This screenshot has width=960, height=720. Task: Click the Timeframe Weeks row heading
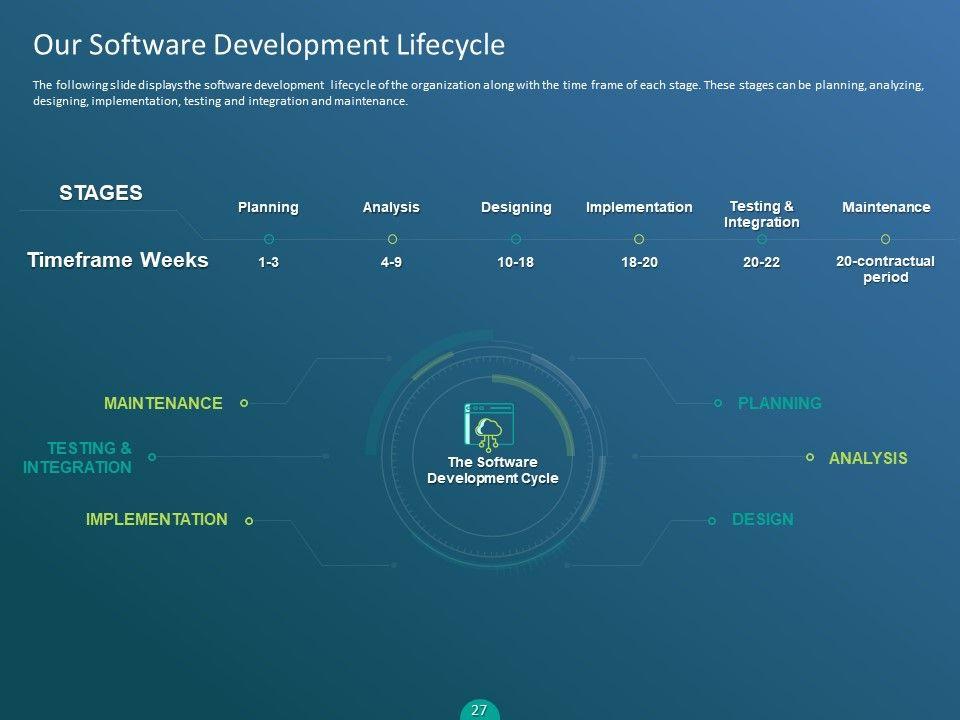point(118,260)
